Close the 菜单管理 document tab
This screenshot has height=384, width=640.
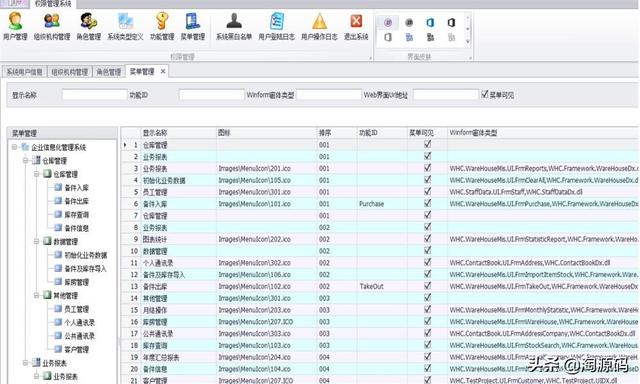163,71
